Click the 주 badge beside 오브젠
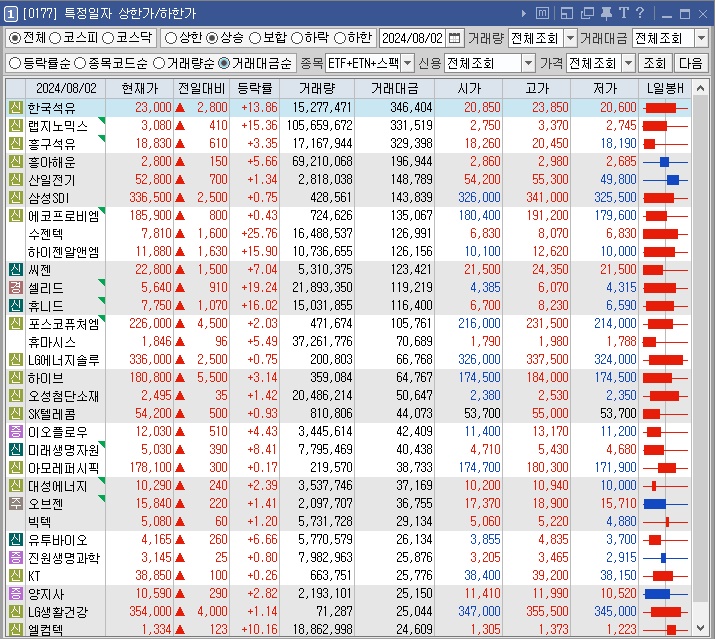The width and height of the screenshot is (715, 639). click(16, 504)
